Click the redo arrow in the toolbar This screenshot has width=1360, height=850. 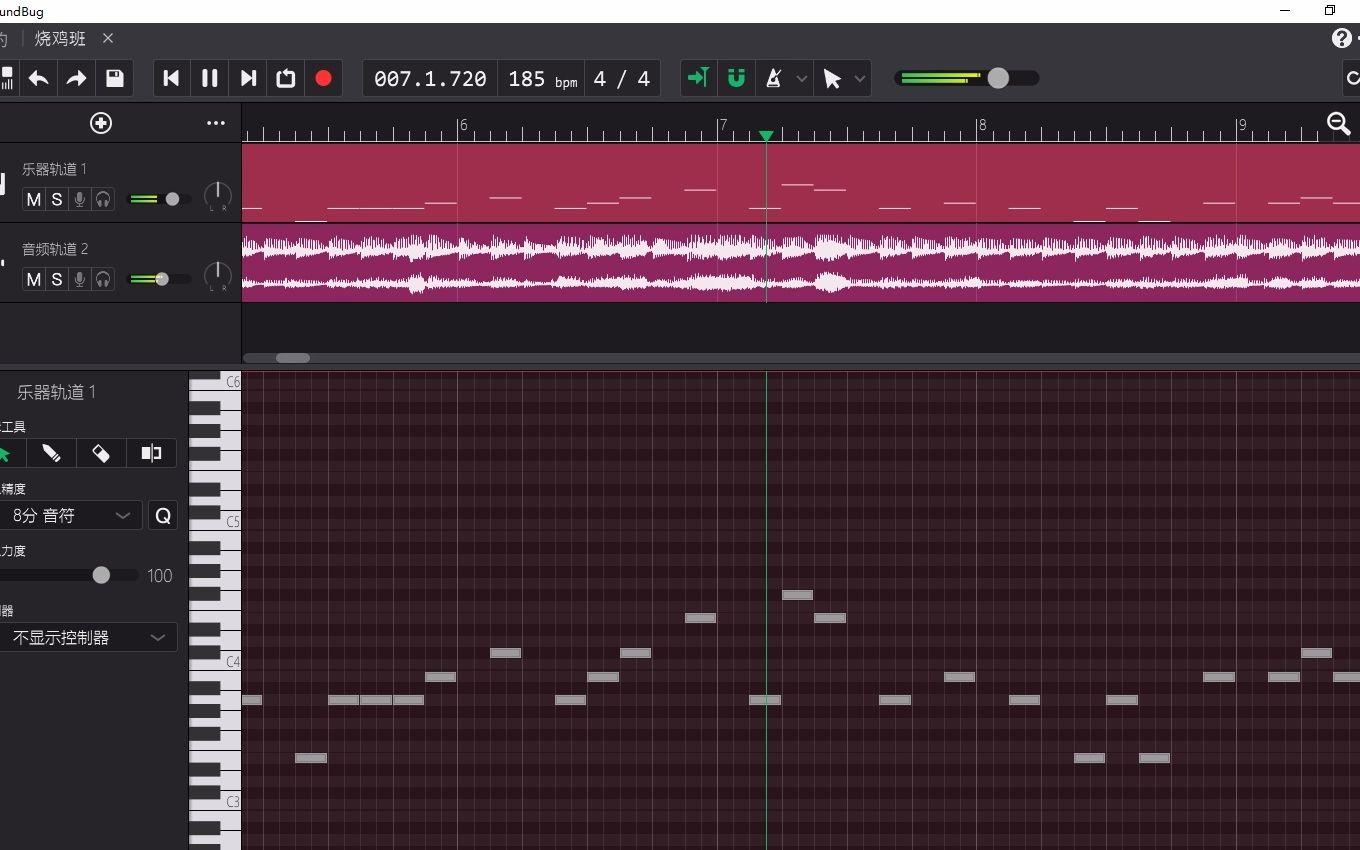76,78
